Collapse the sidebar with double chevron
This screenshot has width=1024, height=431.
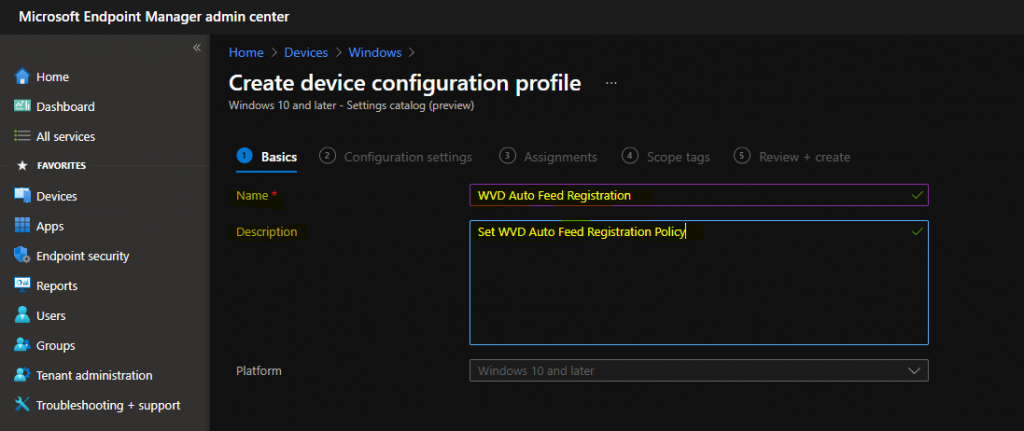(197, 48)
